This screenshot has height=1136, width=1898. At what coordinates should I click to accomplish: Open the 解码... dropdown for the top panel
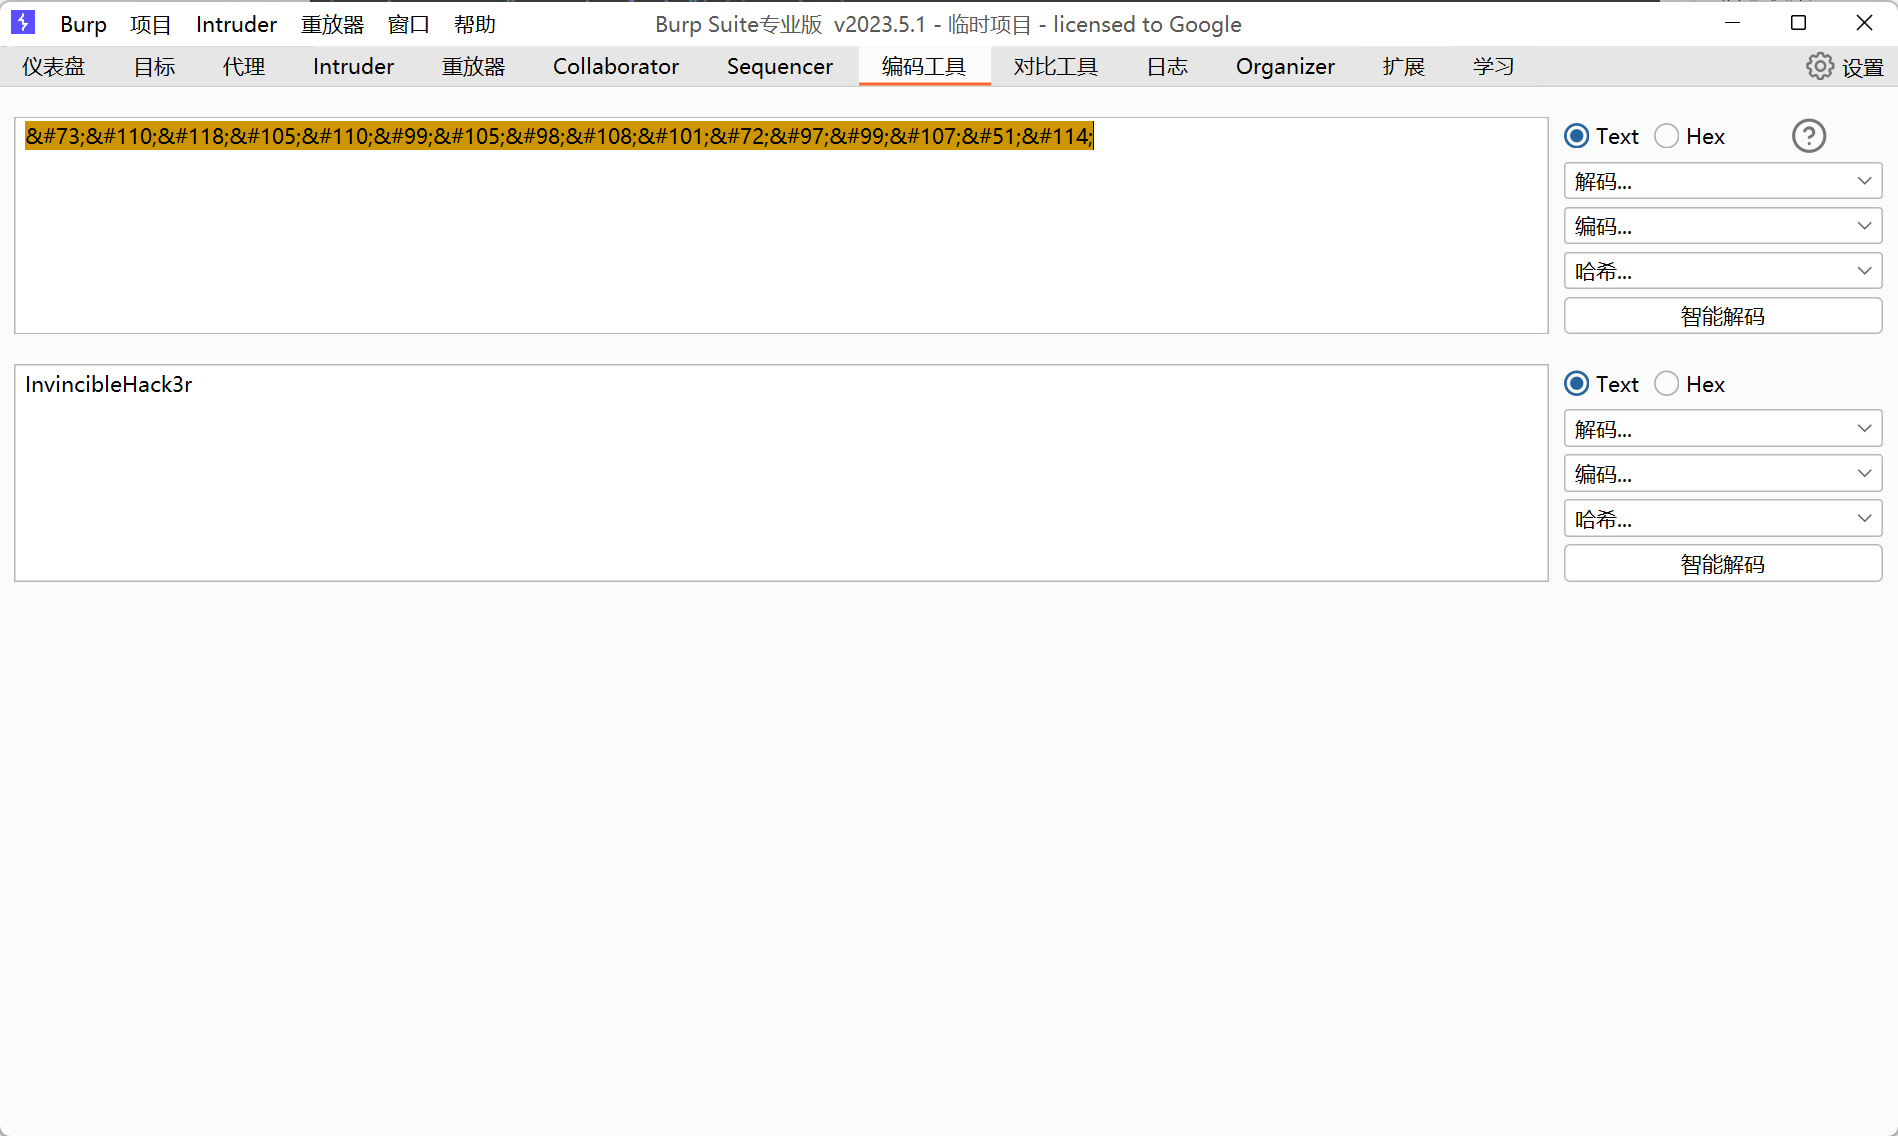pyautogui.click(x=1723, y=181)
